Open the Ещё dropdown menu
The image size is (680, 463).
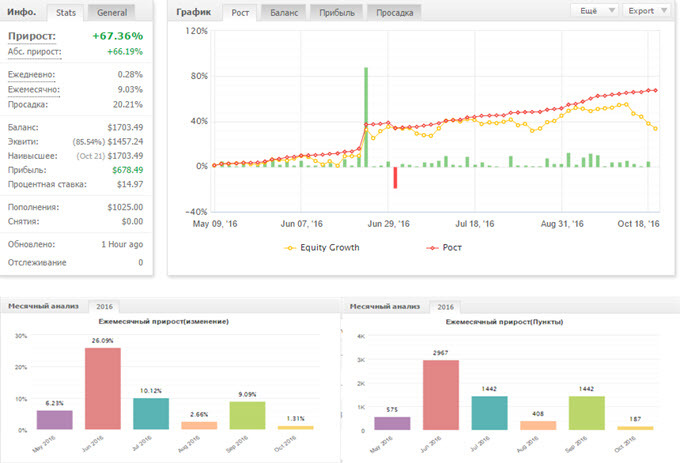(x=595, y=11)
